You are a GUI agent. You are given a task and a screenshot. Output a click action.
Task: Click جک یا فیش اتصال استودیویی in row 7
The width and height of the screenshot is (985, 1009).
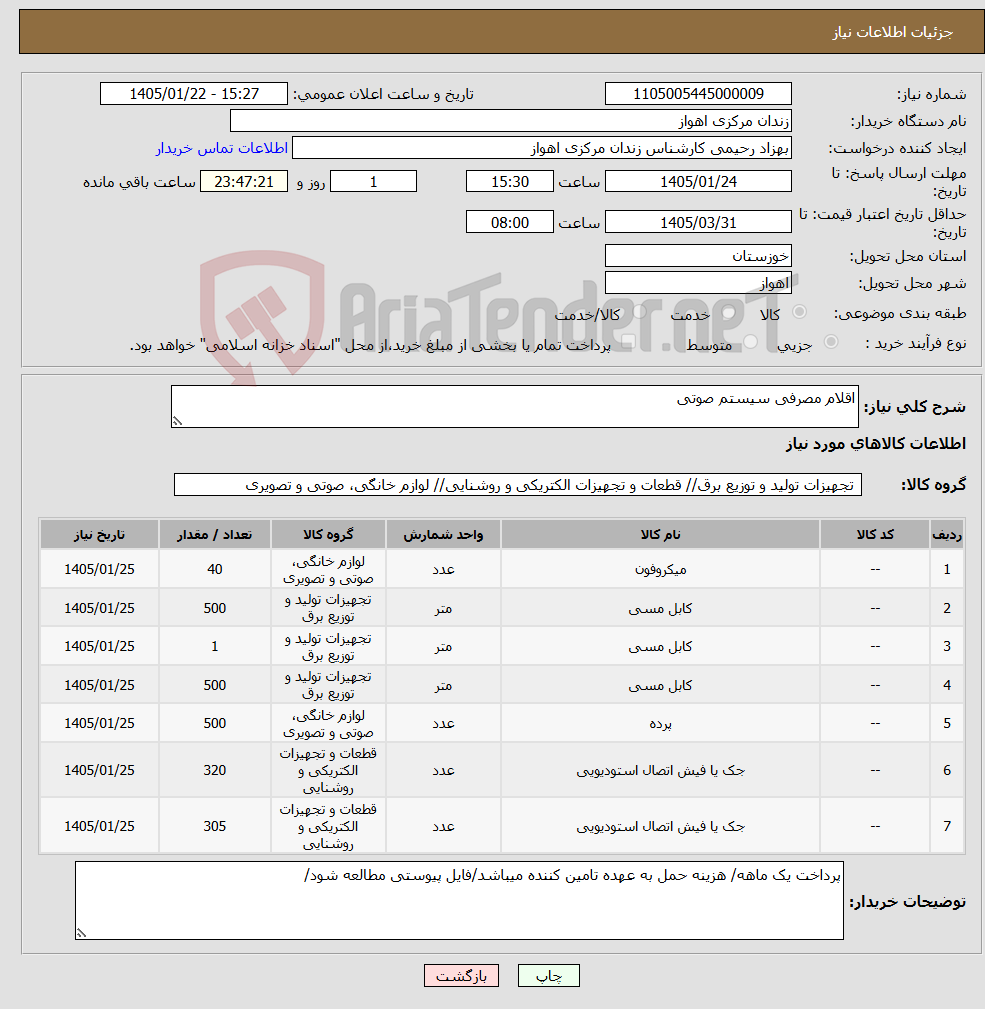(660, 826)
